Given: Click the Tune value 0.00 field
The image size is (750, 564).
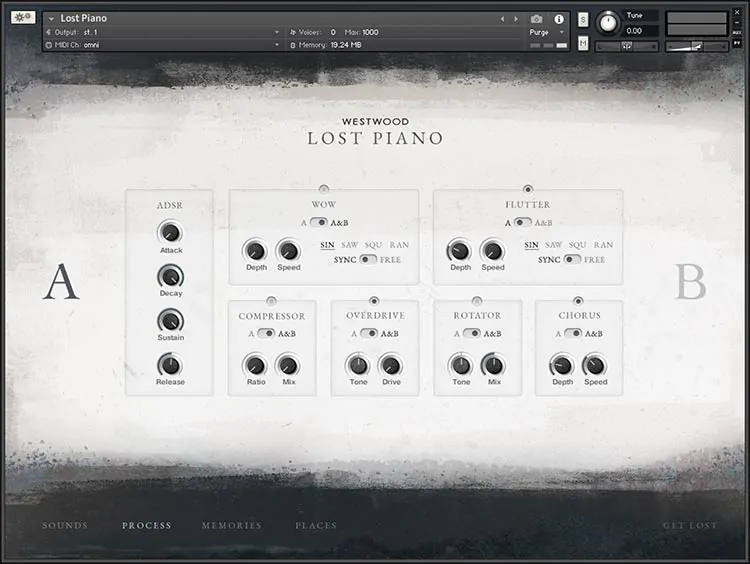Looking at the screenshot, I should [640, 31].
